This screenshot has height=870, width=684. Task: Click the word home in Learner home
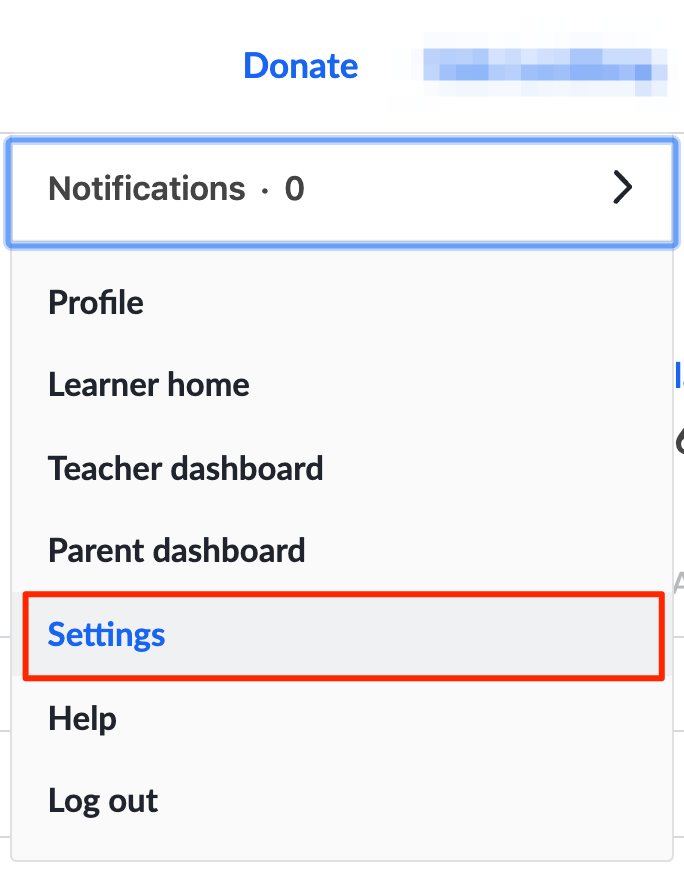[x=208, y=385]
